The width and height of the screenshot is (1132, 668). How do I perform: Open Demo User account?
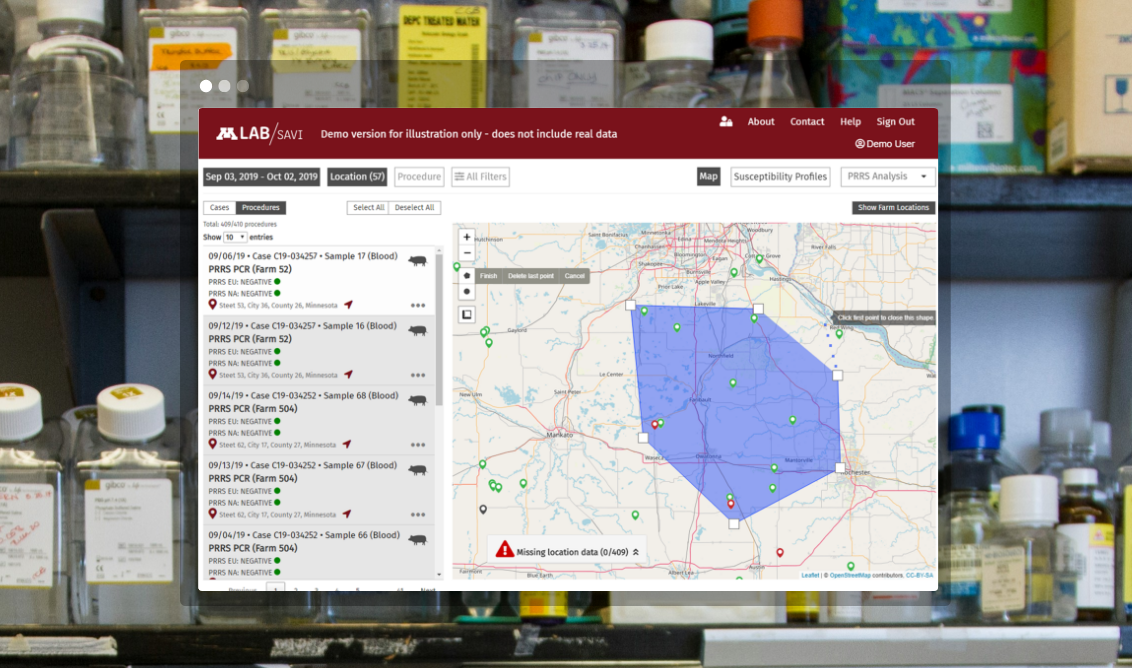click(885, 144)
